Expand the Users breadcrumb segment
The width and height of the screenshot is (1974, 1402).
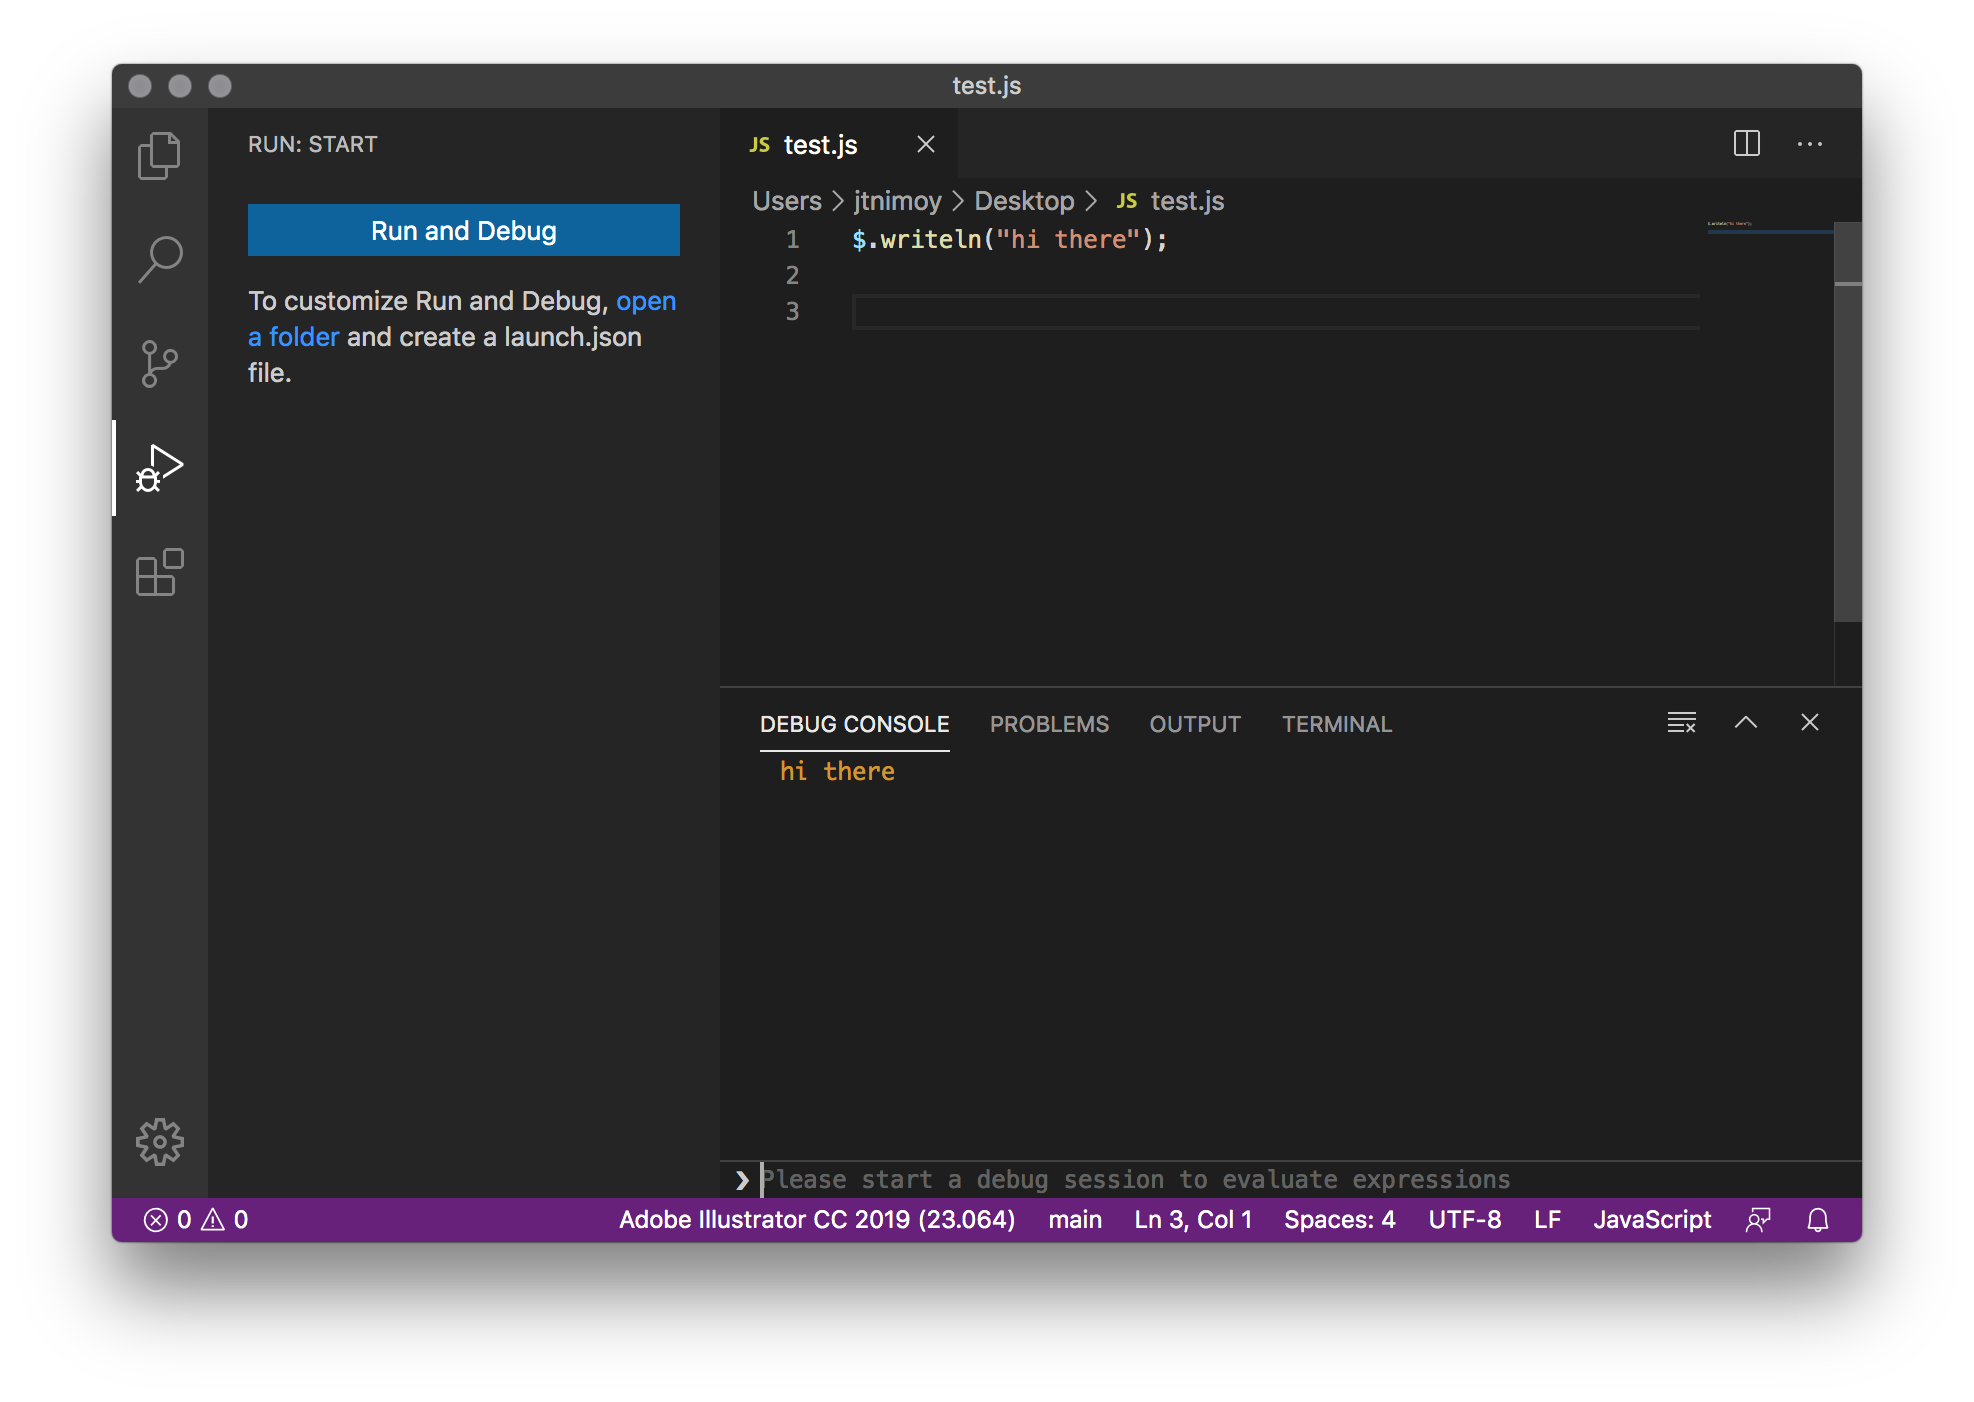[787, 201]
